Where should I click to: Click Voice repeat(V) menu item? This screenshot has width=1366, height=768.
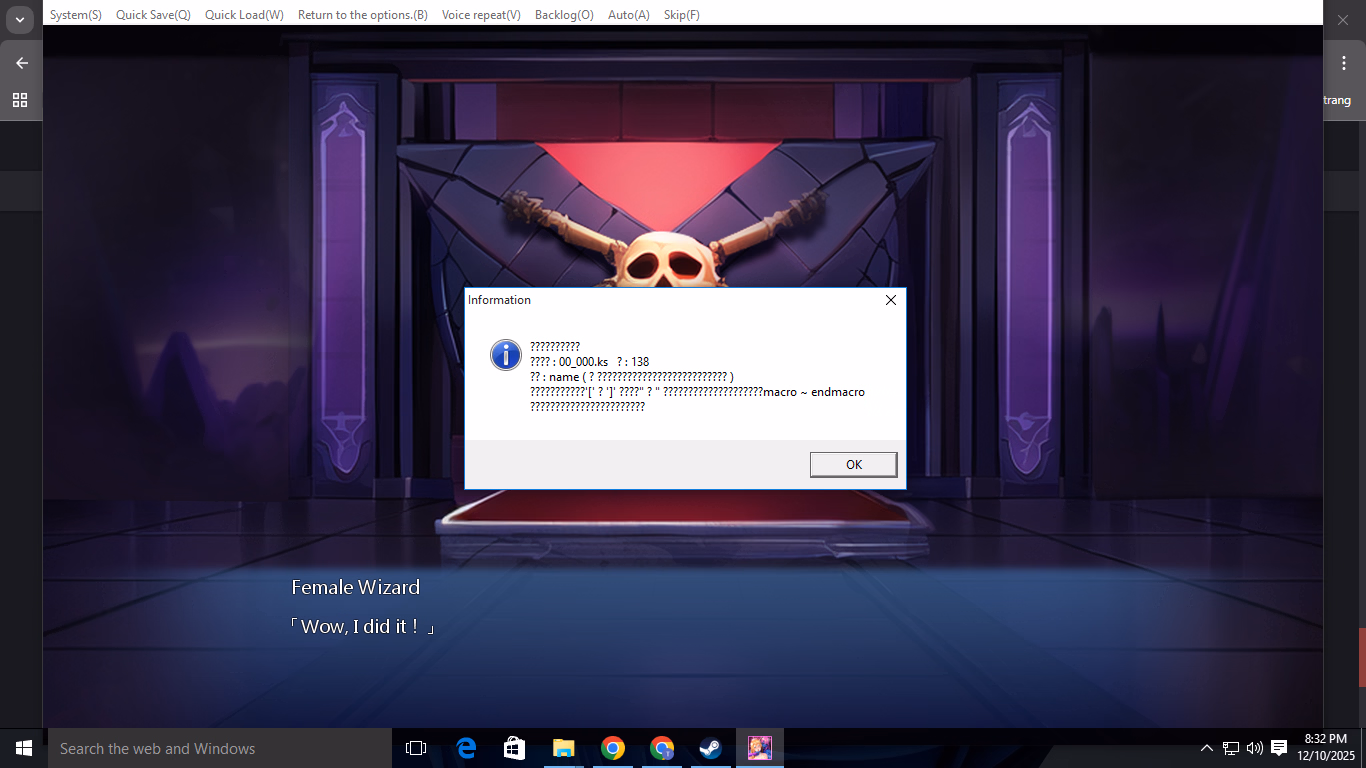click(x=481, y=15)
